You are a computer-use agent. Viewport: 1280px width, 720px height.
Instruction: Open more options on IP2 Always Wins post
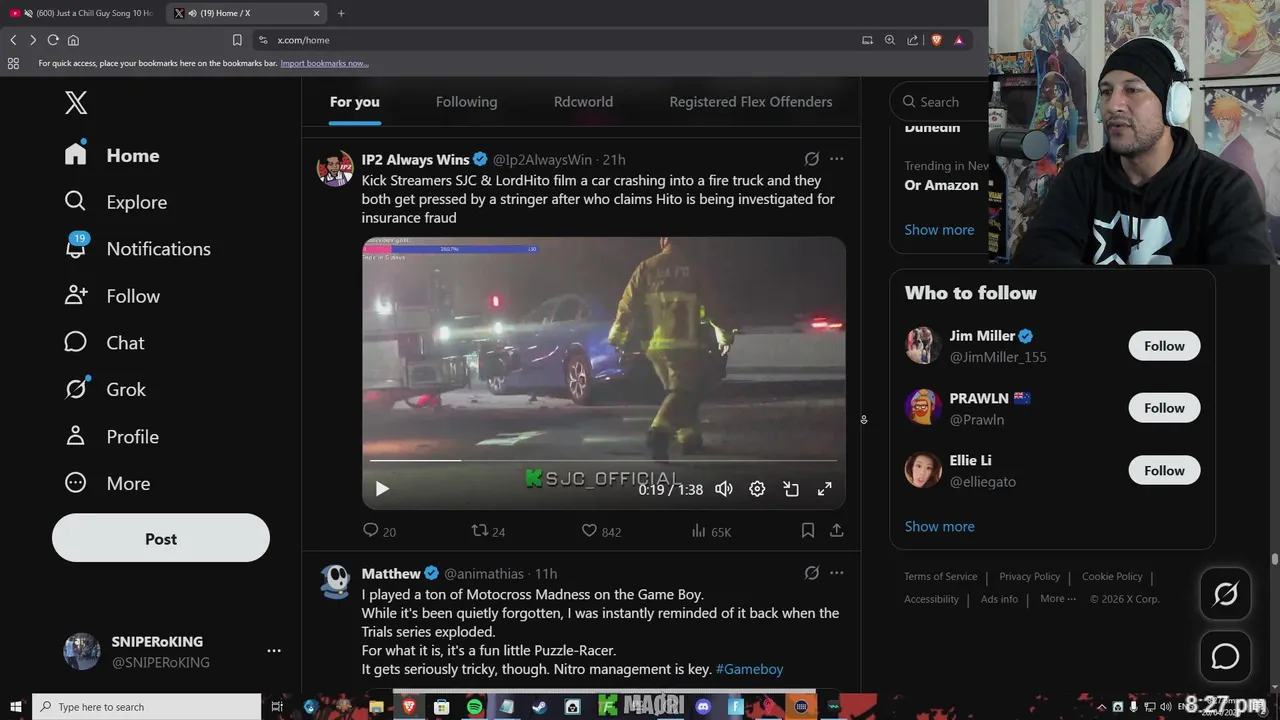point(837,159)
